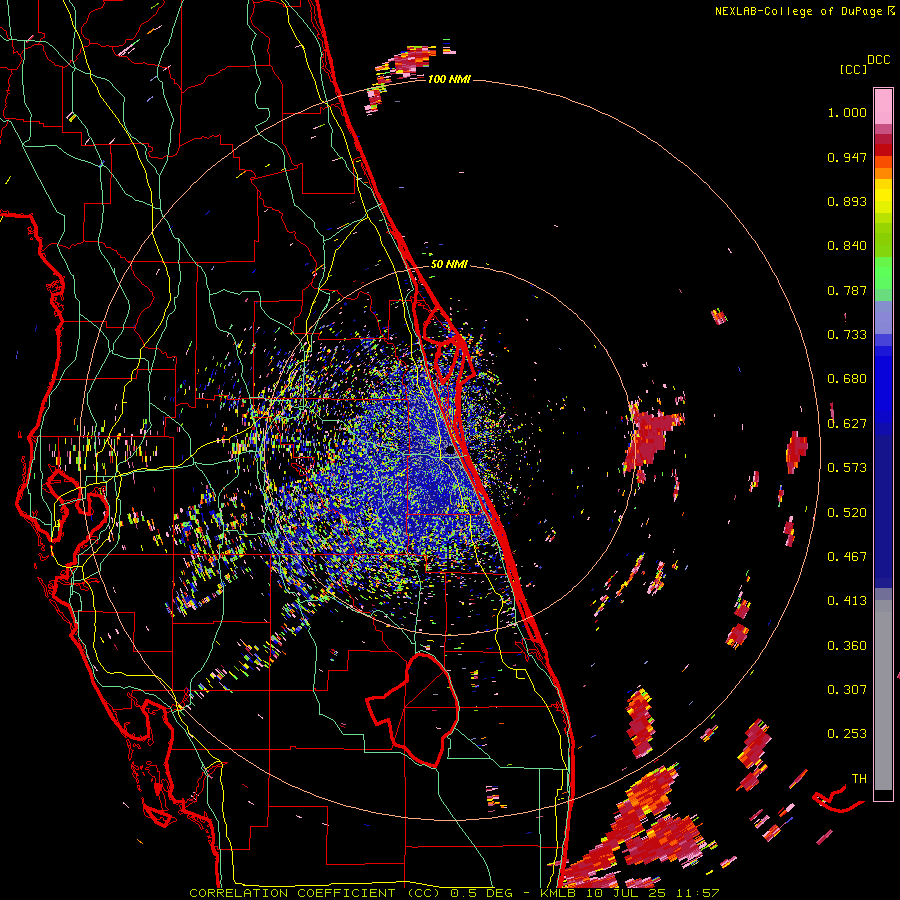Pick the red segment of the color bar
The height and width of the screenshot is (900, 900).
click(x=883, y=150)
